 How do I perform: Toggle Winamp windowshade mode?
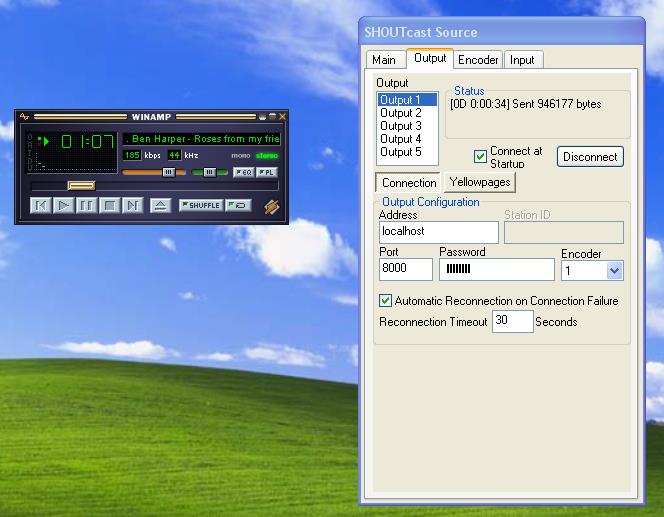(272, 116)
